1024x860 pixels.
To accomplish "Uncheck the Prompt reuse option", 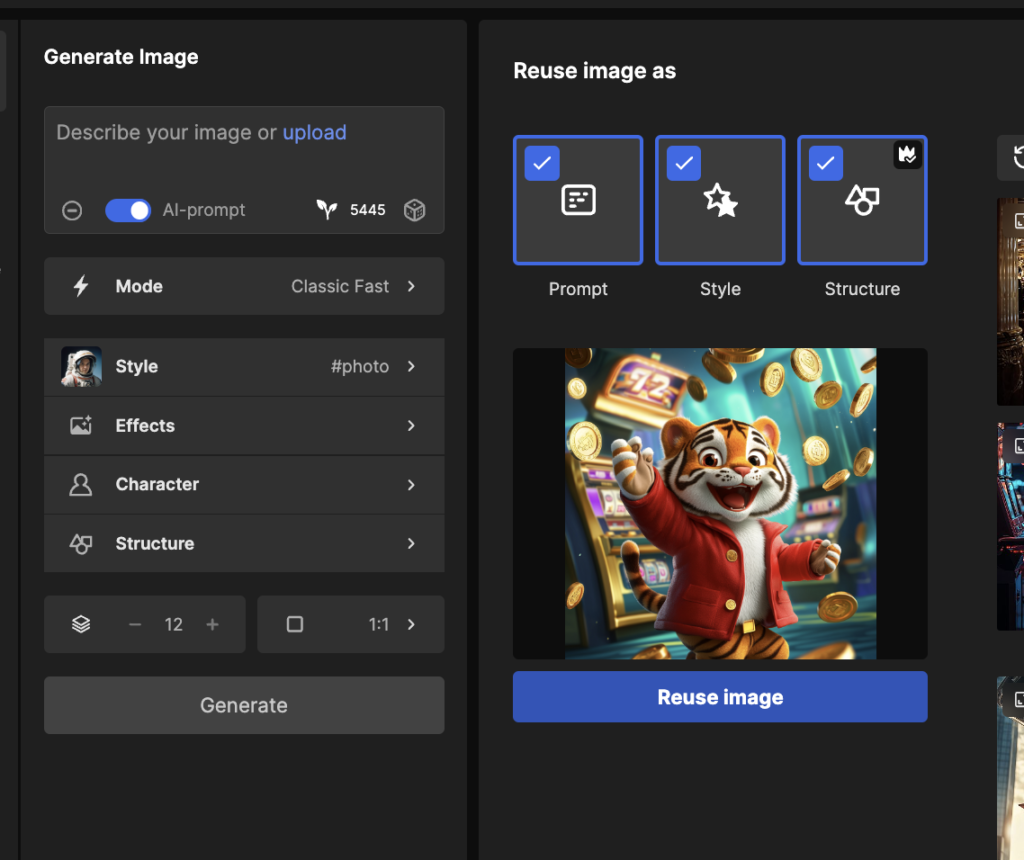I will [x=542, y=164].
